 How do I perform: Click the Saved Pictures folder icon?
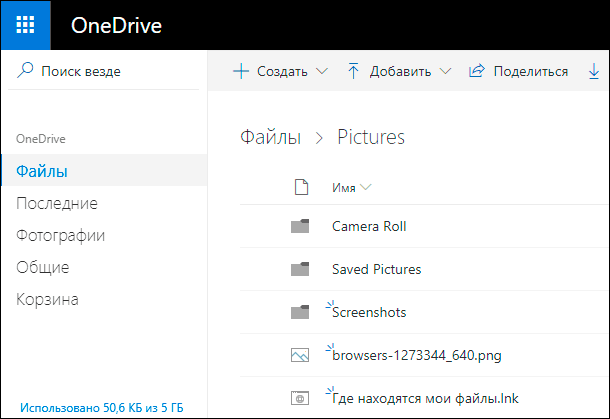click(x=300, y=269)
